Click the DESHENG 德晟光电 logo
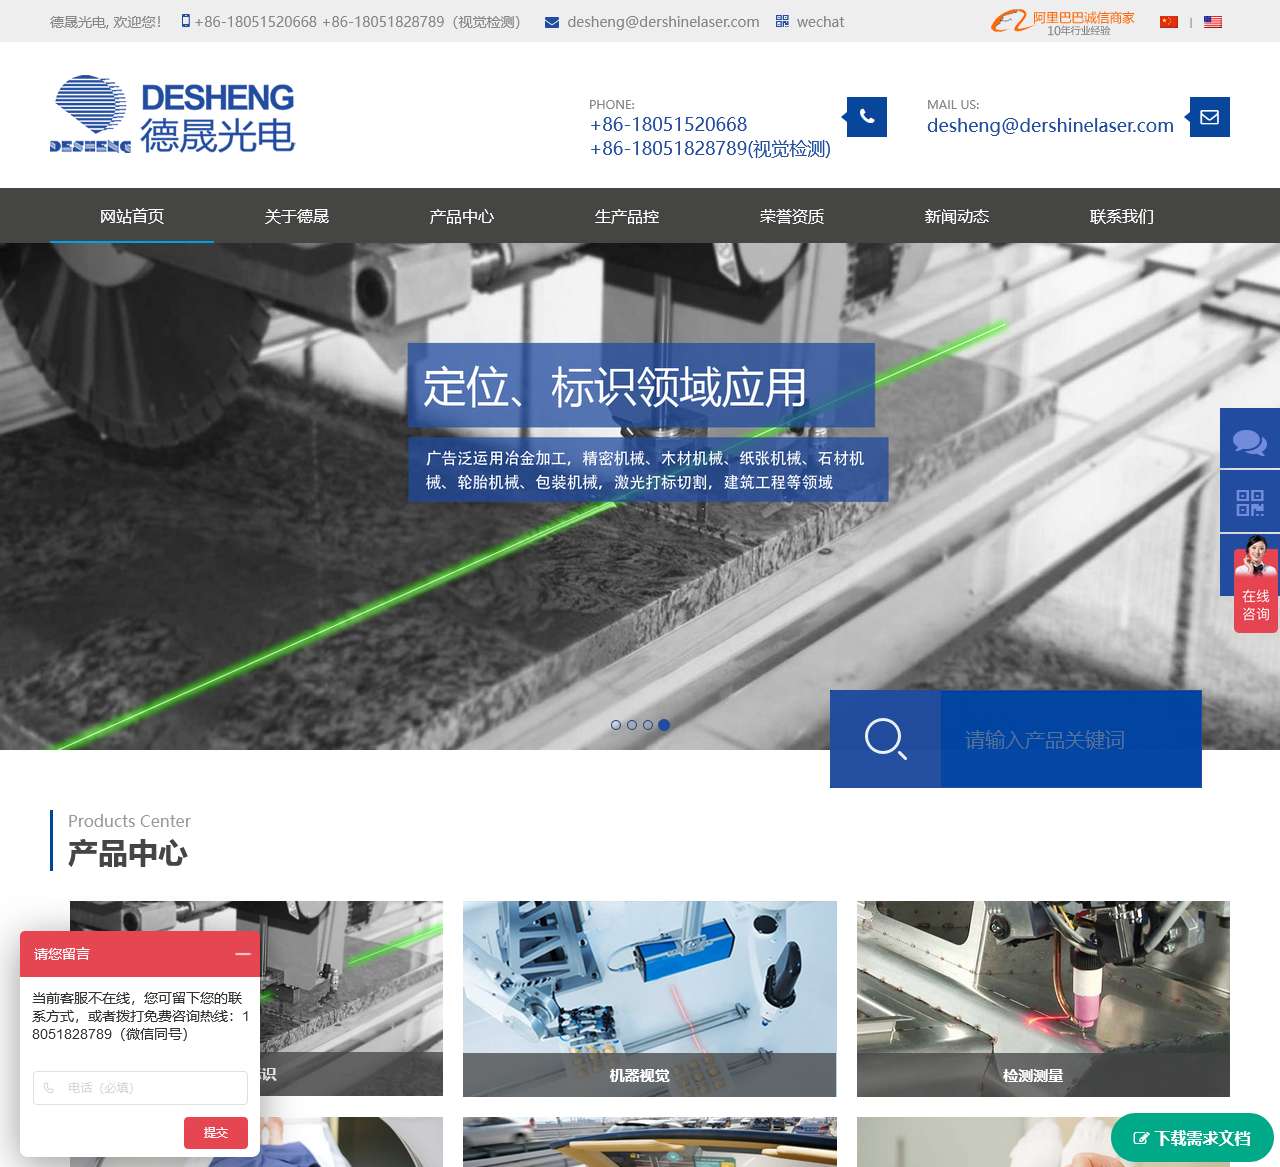Screen dimensions: 1280x1167 pyautogui.click(x=172, y=113)
